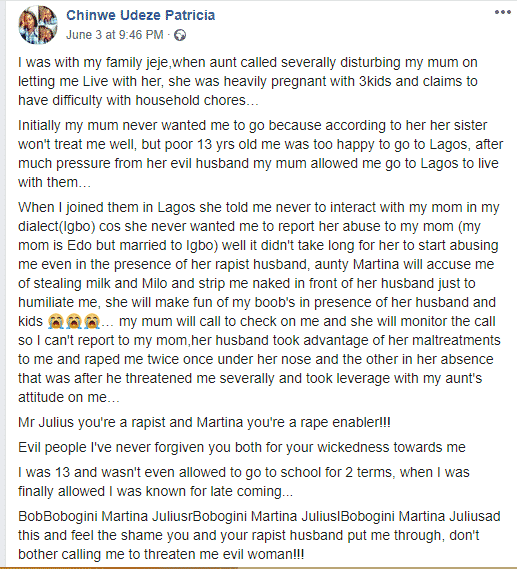Click the line 'Mr Julius you're a rapist'
The image size is (517, 569).
tap(204, 422)
